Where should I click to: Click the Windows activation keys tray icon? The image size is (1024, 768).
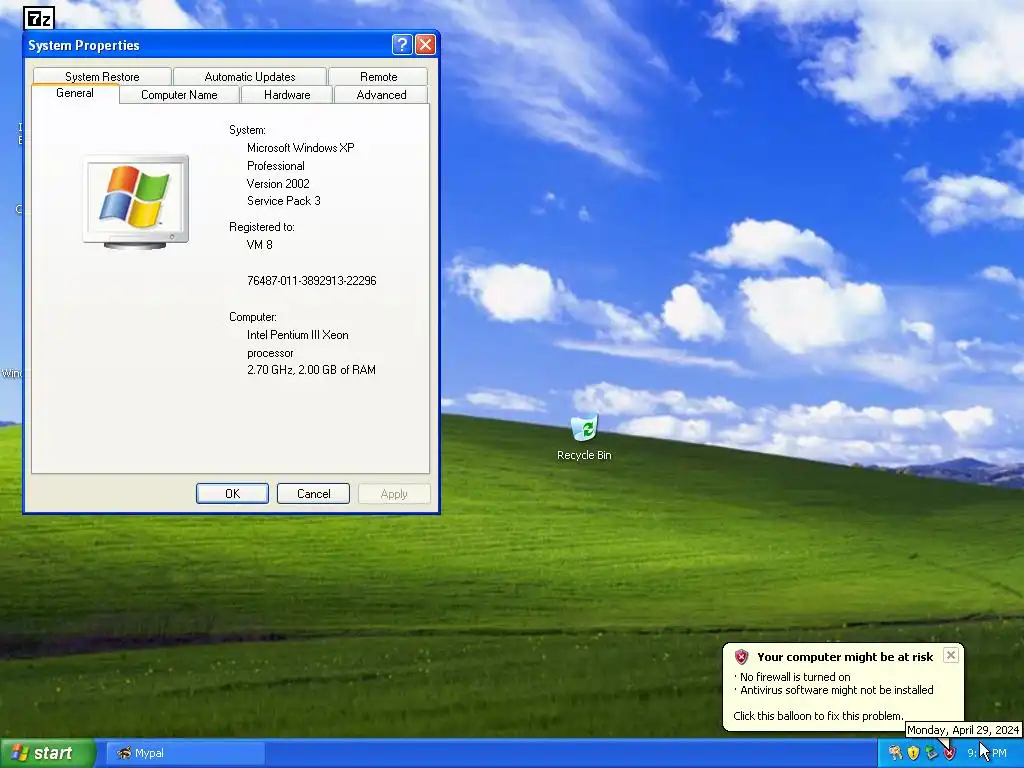pyautogui.click(x=895, y=753)
